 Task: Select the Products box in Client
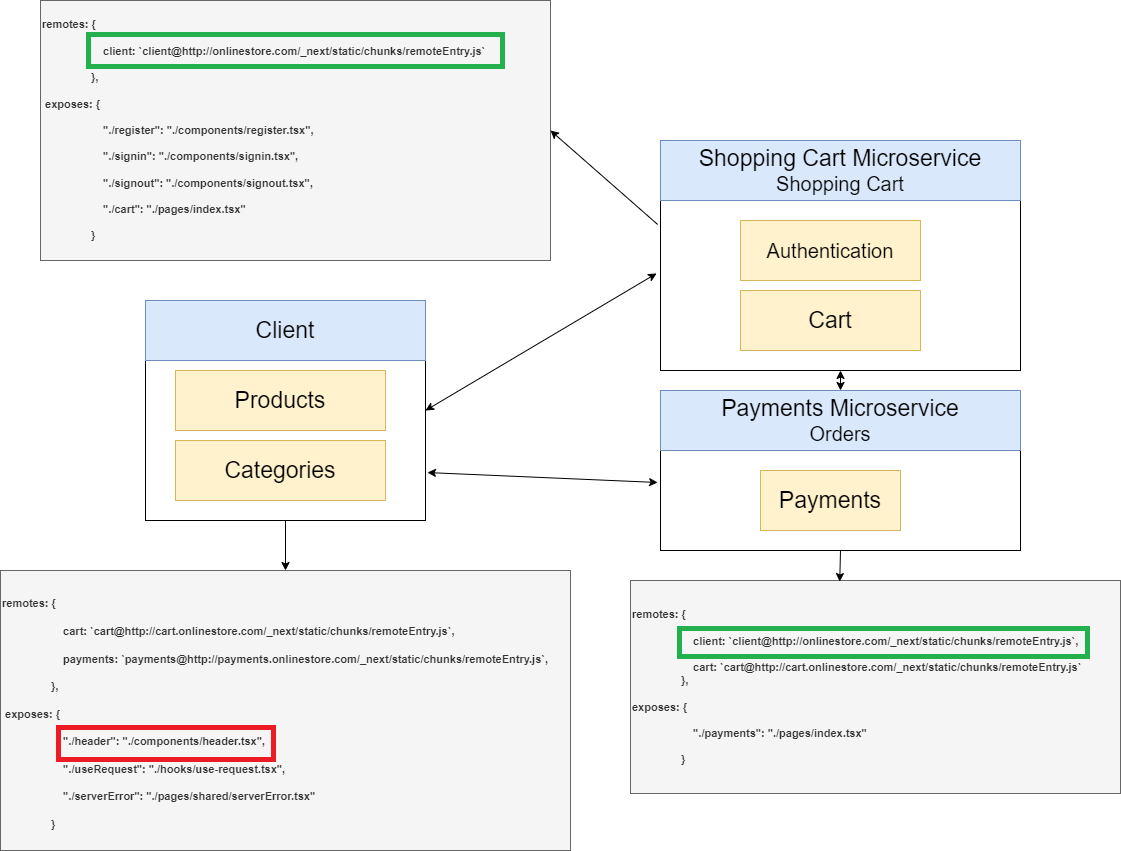point(280,400)
